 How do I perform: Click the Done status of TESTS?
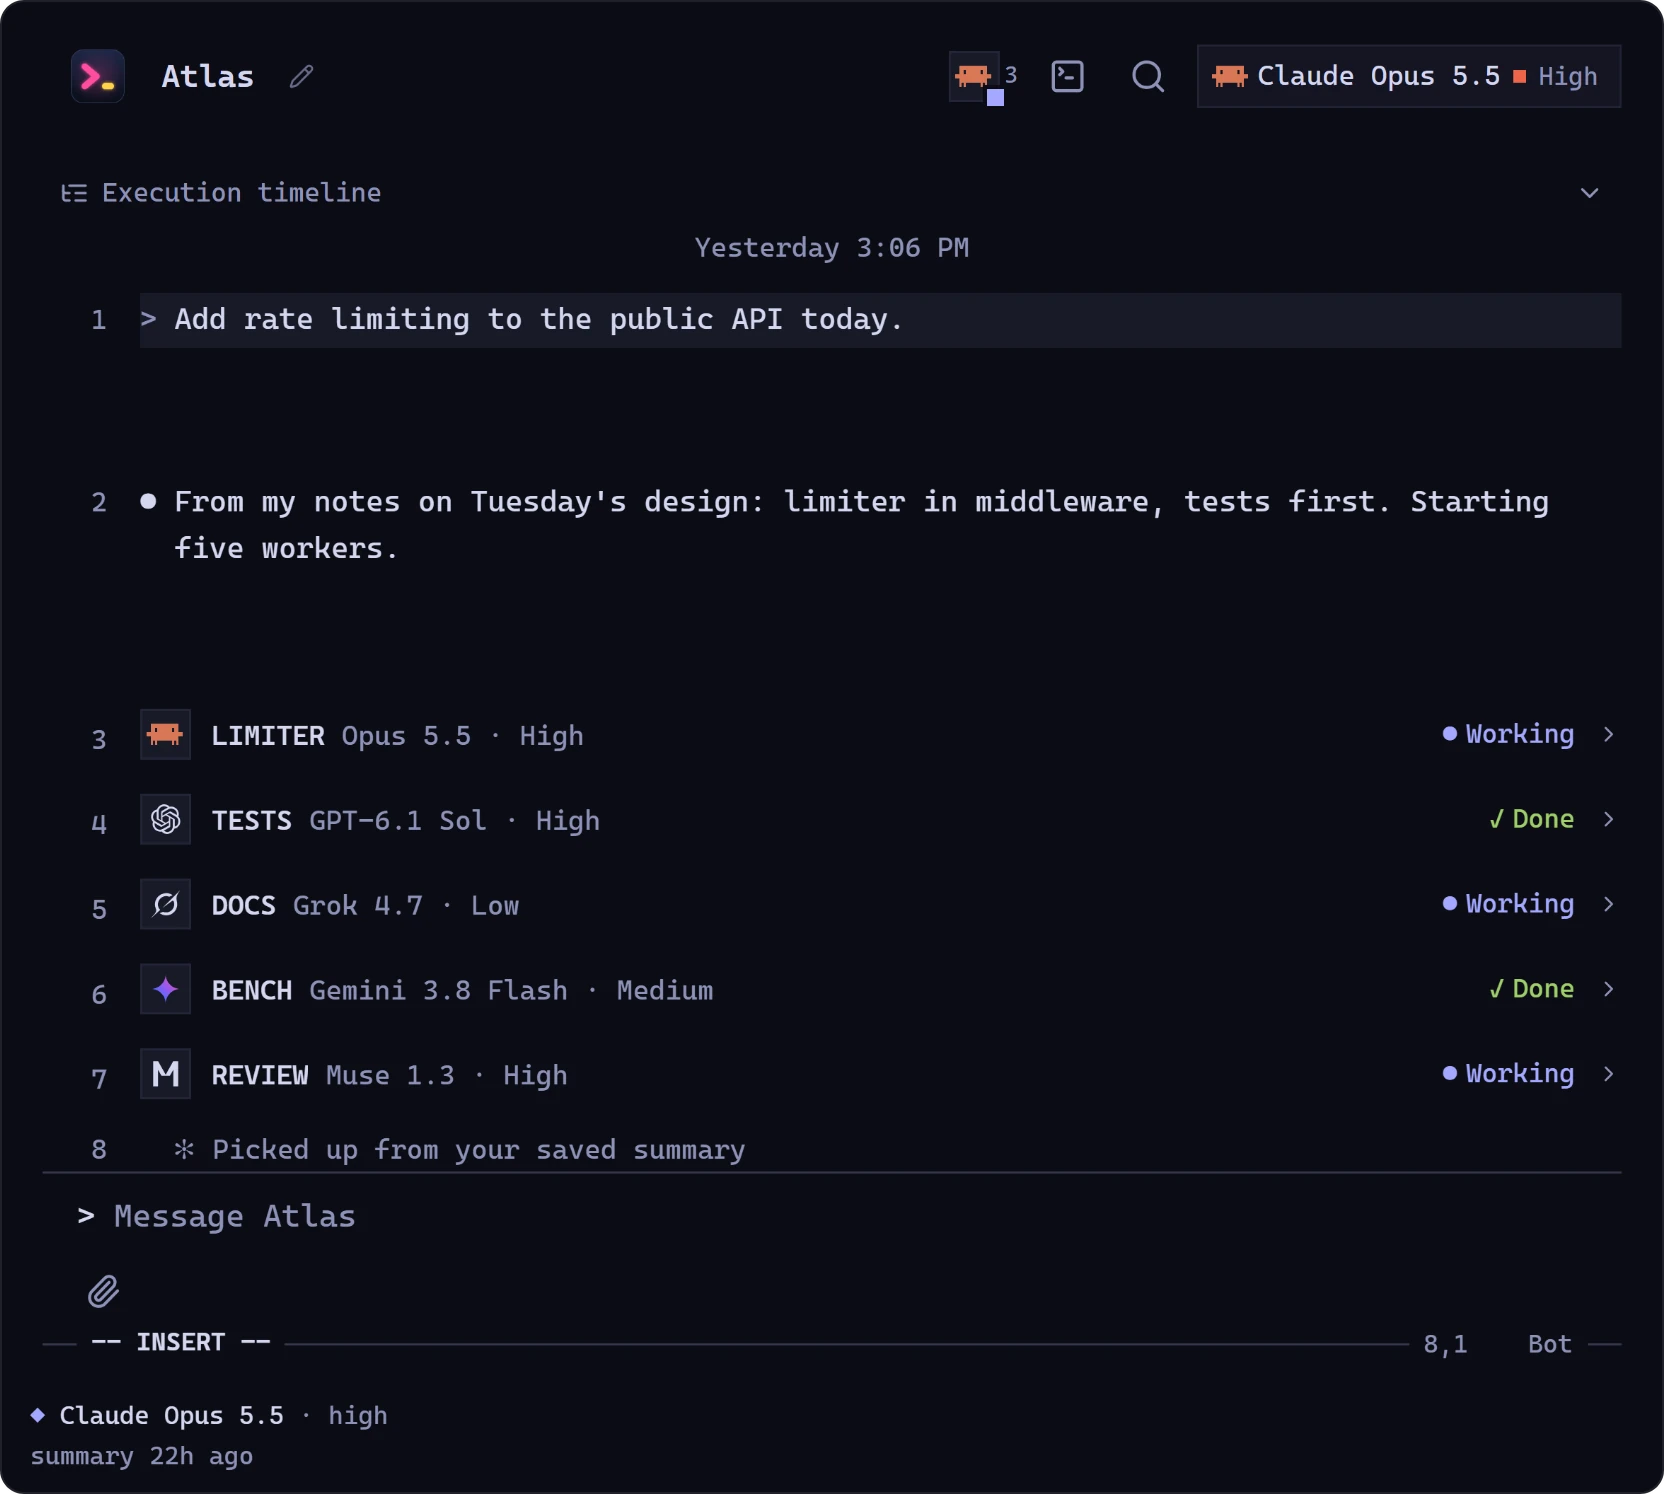click(1531, 819)
